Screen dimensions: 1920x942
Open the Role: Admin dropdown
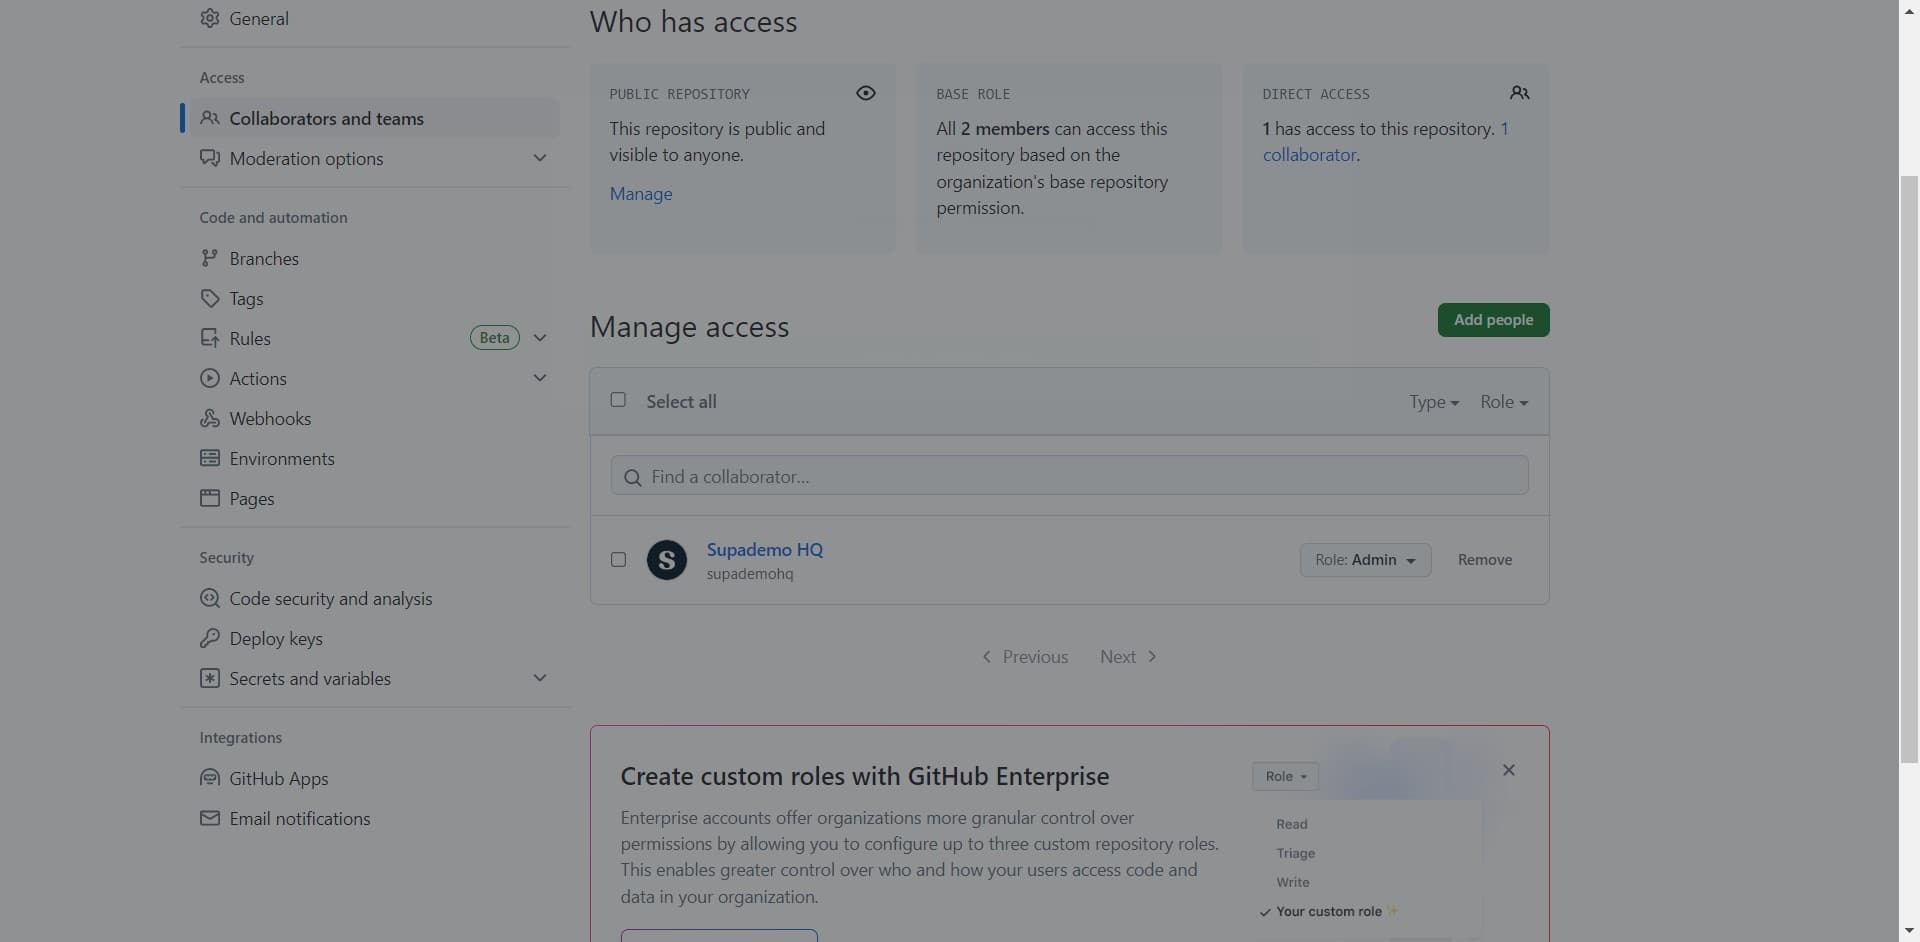[x=1365, y=560]
